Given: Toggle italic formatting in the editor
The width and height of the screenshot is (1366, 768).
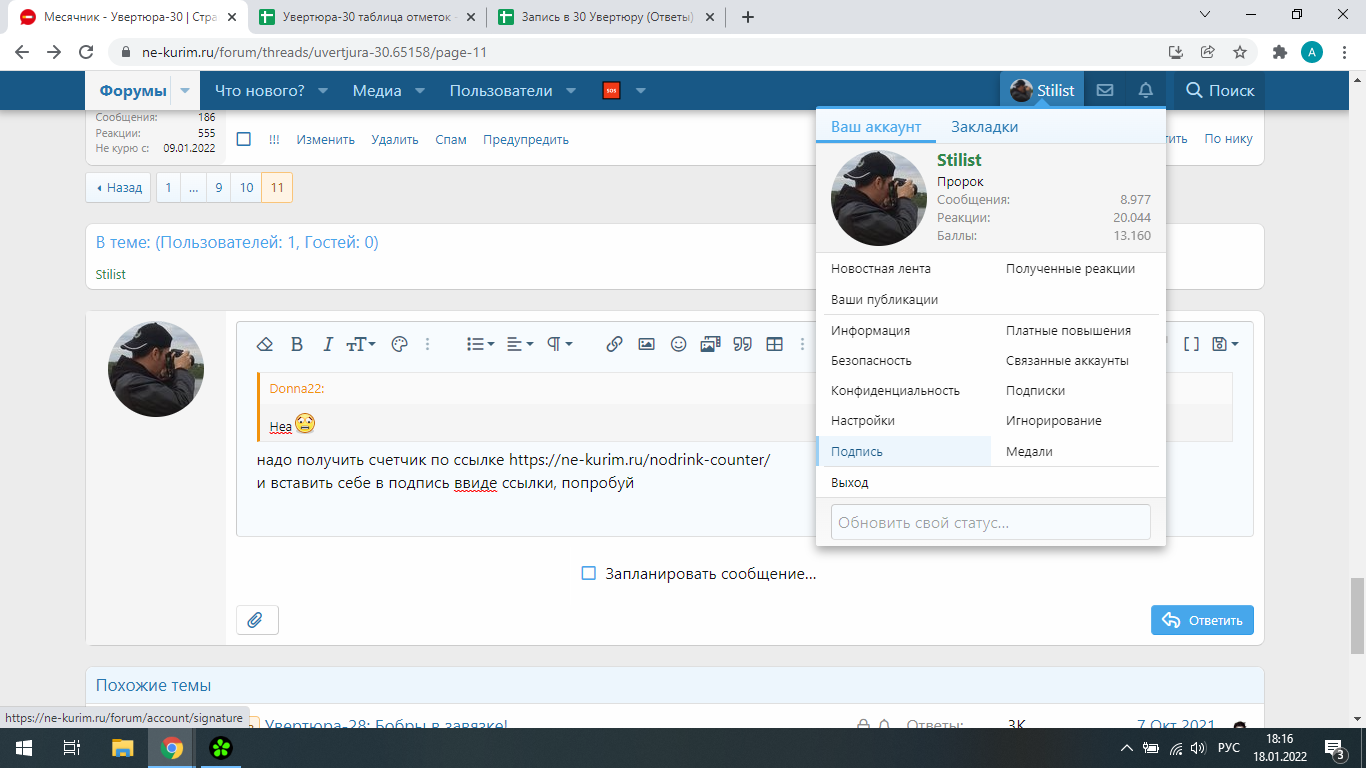Looking at the screenshot, I should 327,344.
